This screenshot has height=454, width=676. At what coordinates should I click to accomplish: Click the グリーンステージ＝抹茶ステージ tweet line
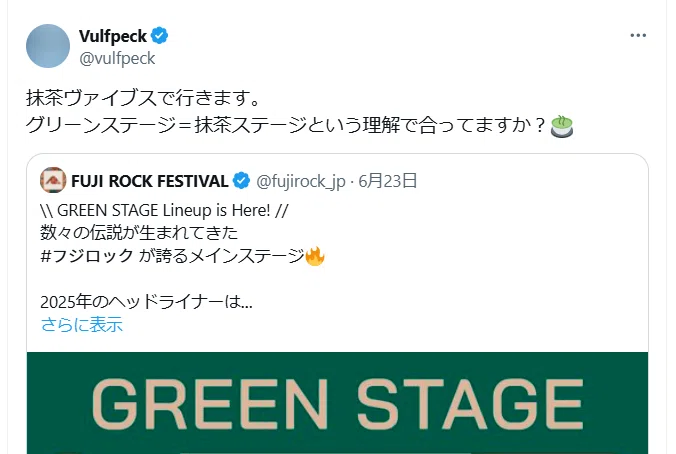(x=286, y=125)
